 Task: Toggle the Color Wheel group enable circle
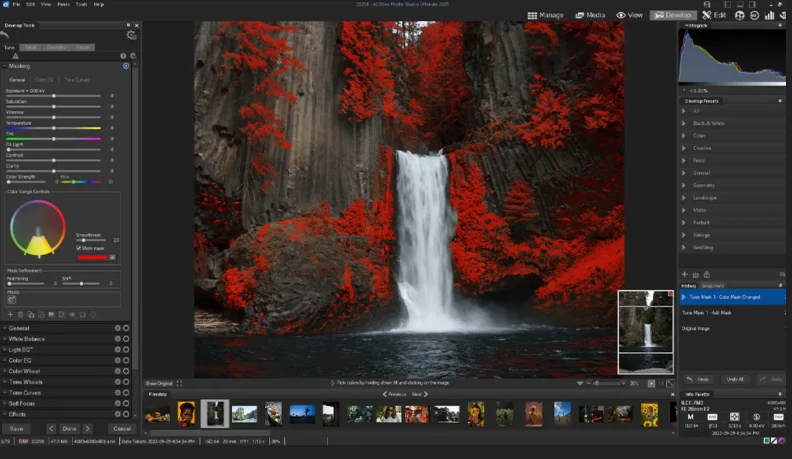point(126,371)
